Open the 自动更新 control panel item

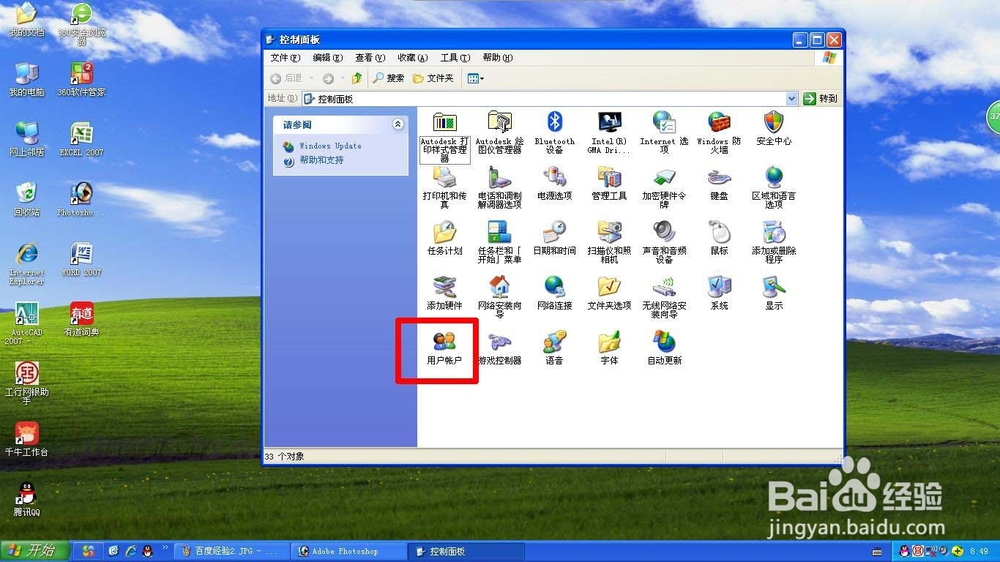(664, 348)
